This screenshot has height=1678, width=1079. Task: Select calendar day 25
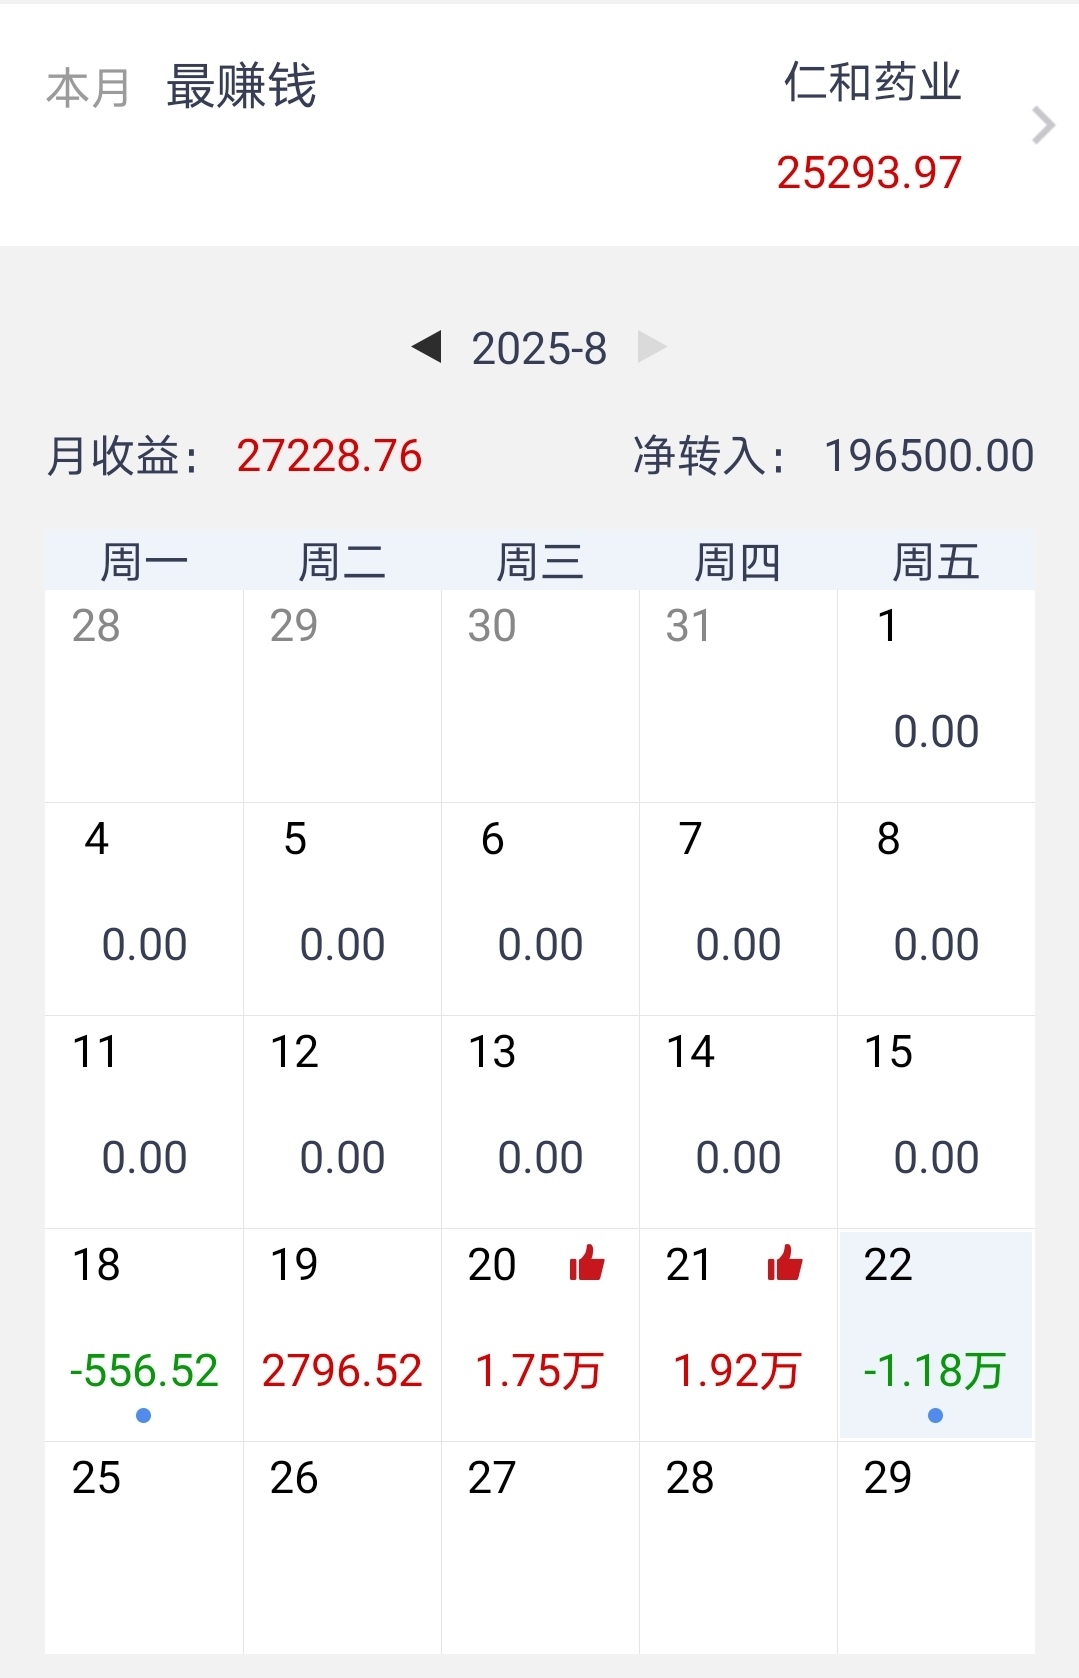[144, 1548]
